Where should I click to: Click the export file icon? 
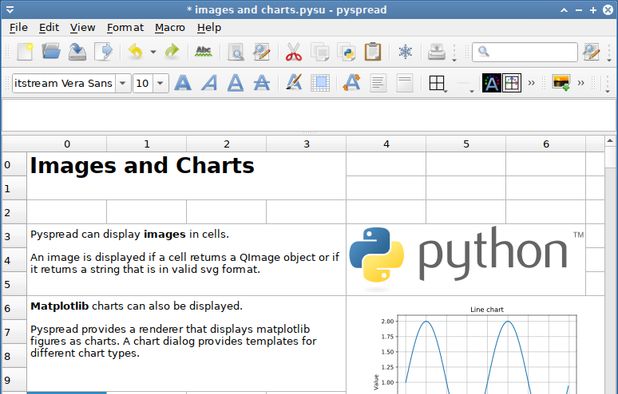pos(104,52)
